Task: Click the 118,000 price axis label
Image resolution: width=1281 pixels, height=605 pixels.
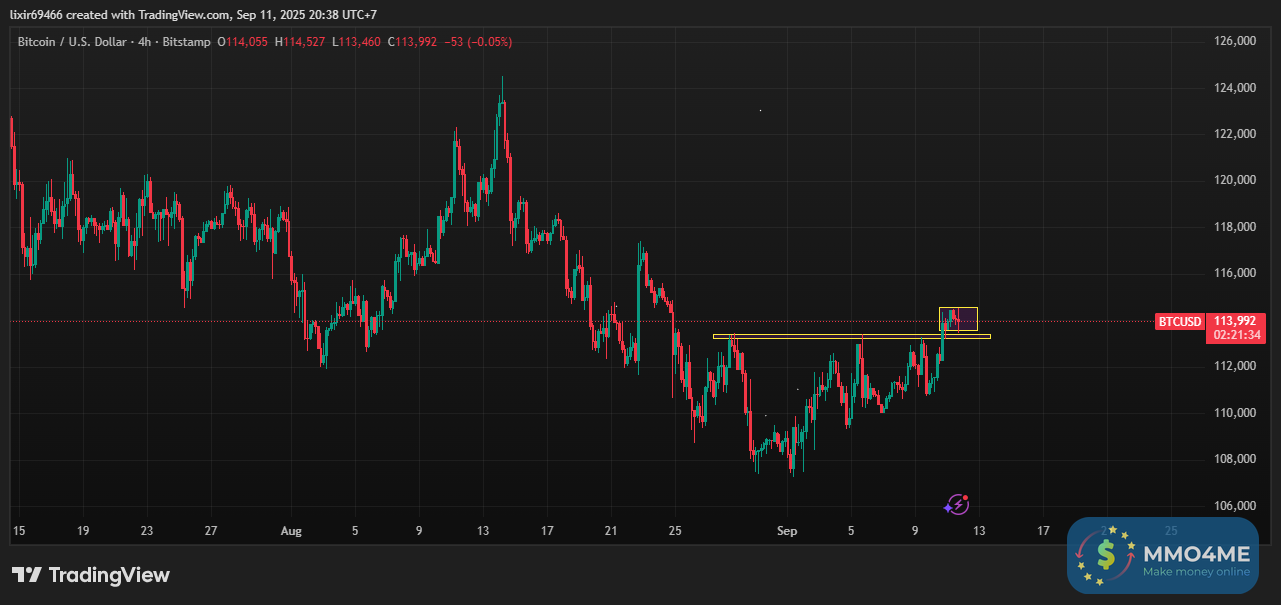Action: click(1235, 227)
